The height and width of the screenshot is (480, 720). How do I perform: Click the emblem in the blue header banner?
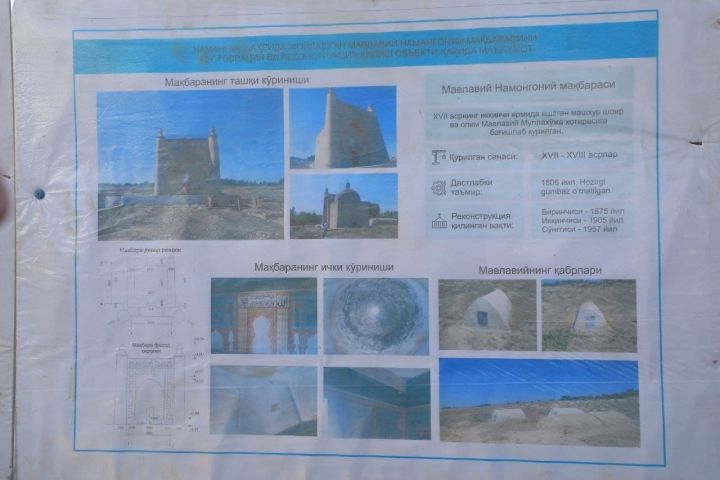coord(179,51)
